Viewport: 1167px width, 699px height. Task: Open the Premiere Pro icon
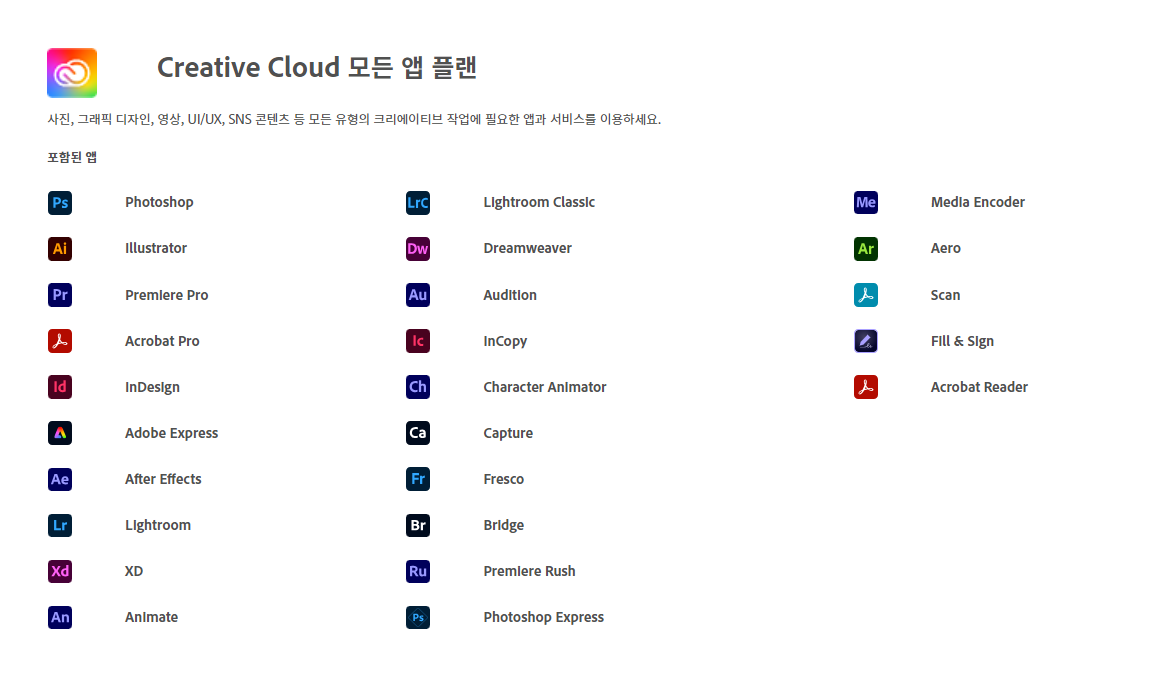pos(60,294)
